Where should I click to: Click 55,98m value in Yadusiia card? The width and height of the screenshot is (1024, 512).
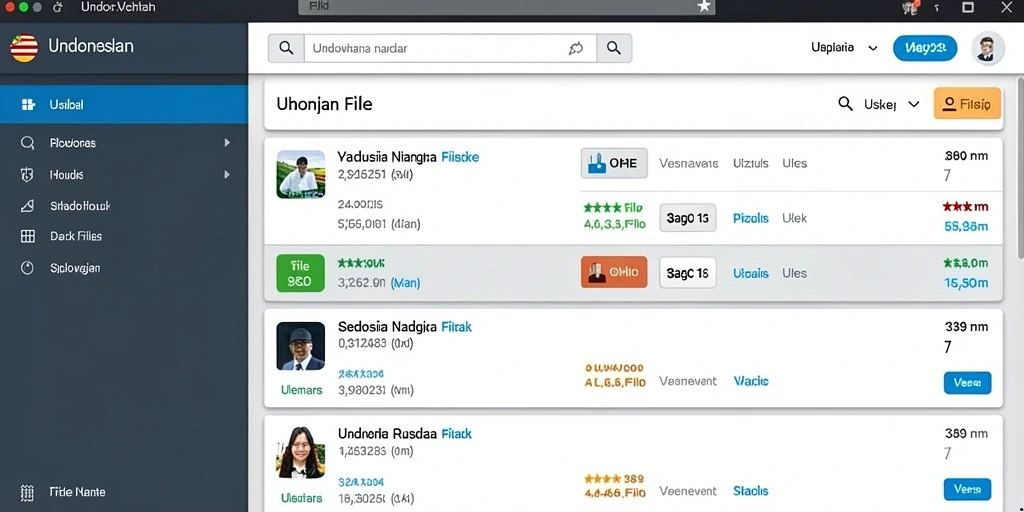click(967, 227)
